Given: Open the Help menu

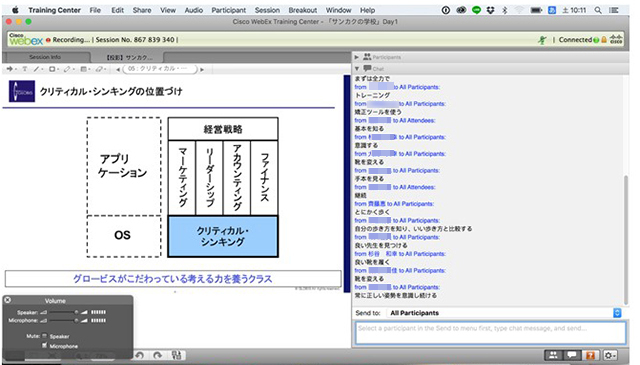Looking at the screenshot, I should [x=367, y=10].
